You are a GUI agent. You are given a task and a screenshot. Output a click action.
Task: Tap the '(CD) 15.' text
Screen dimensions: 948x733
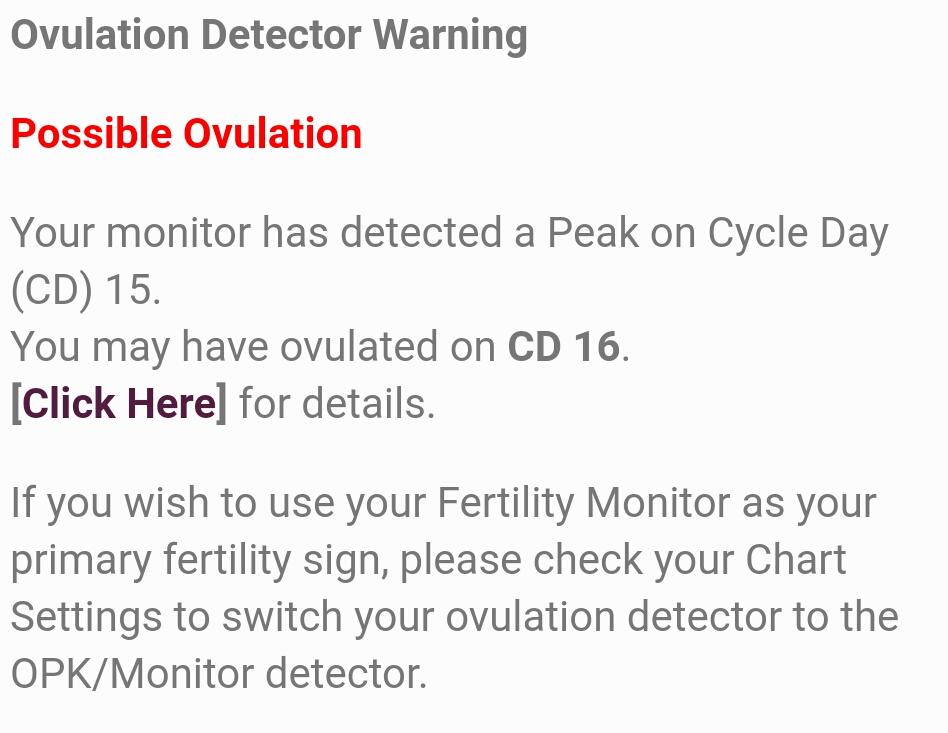pyautogui.click(x=86, y=290)
